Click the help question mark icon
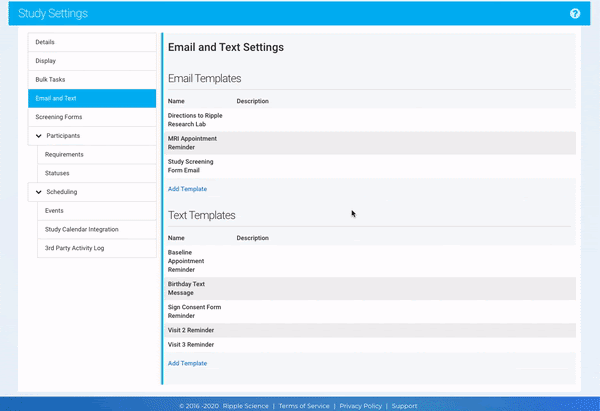Screen dimensions: 600x411 tap(575, 14)
